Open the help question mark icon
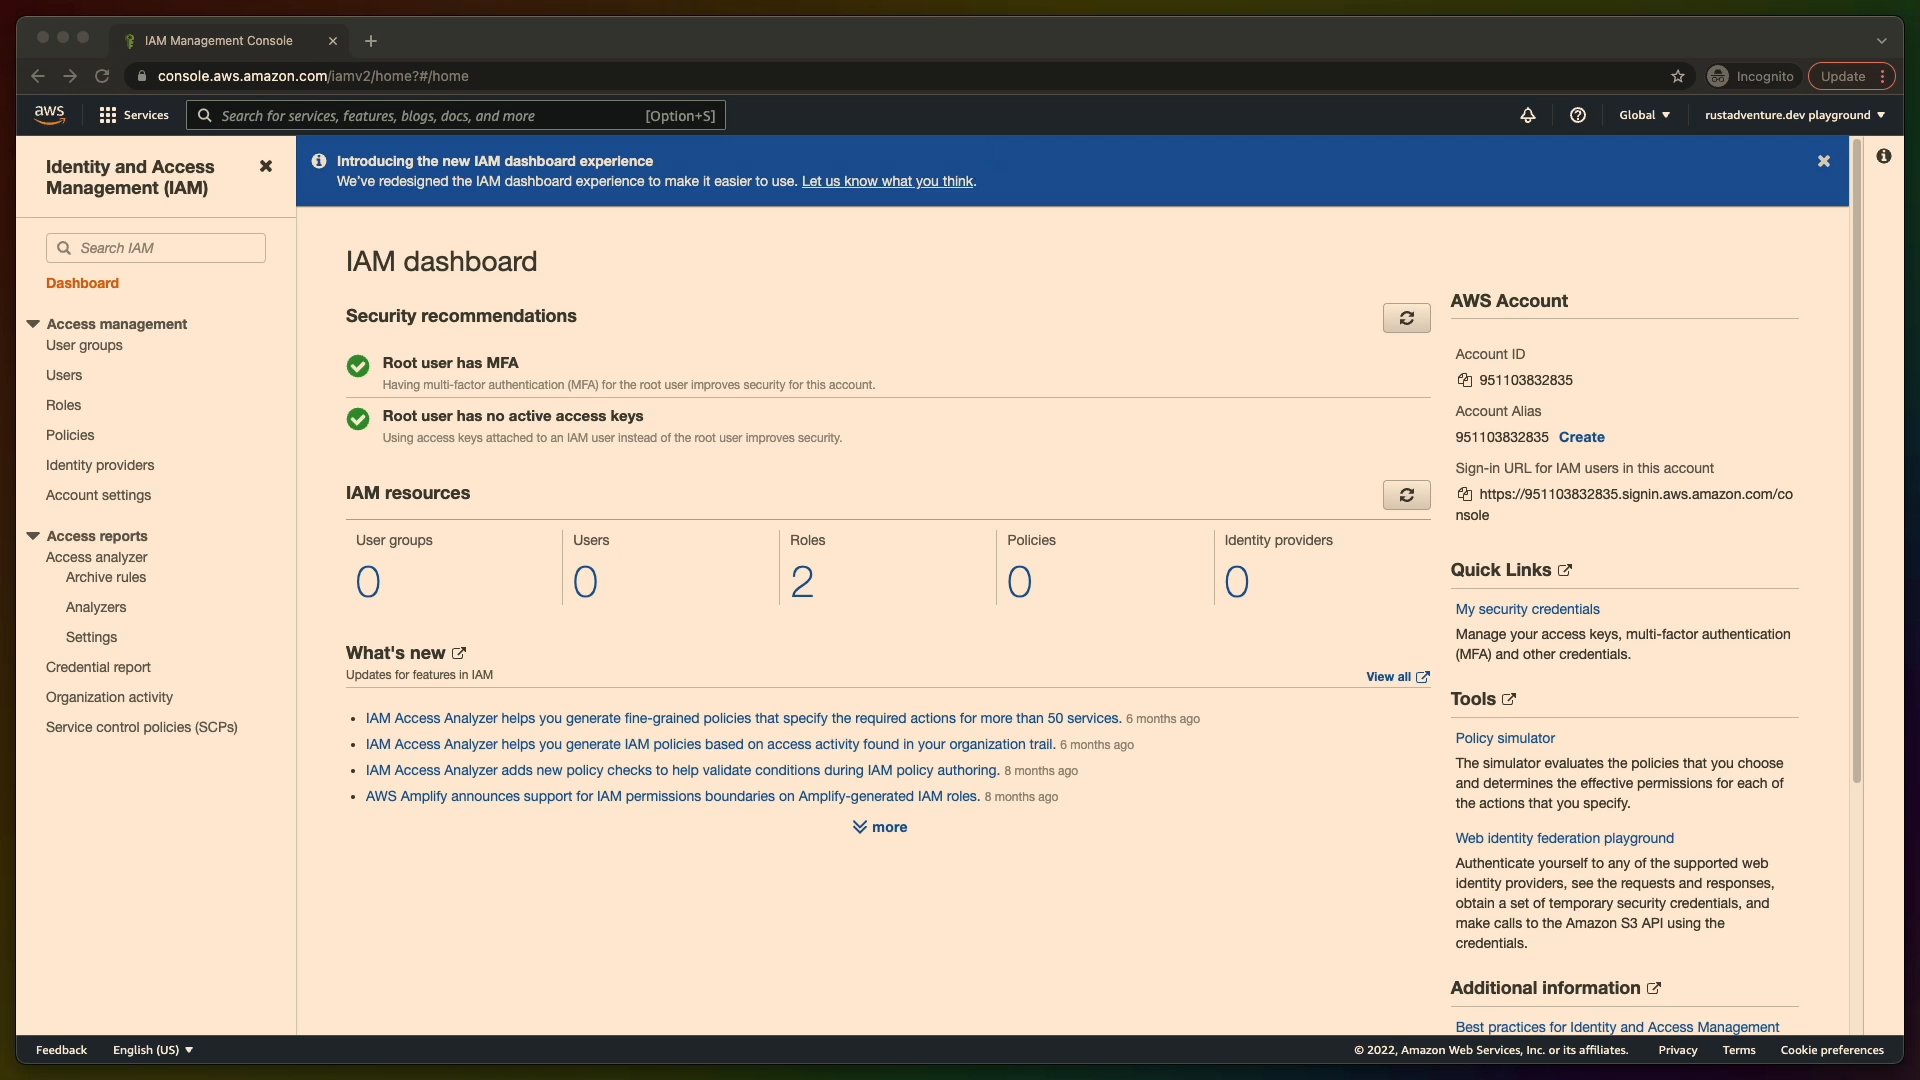1920x1080 pixels. pyautogui.click(x=1577, y=115)
